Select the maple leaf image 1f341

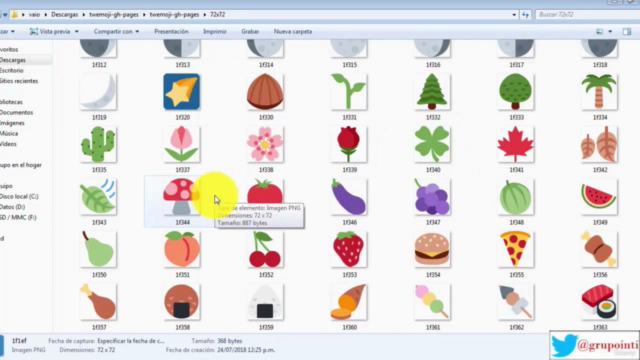516,144
